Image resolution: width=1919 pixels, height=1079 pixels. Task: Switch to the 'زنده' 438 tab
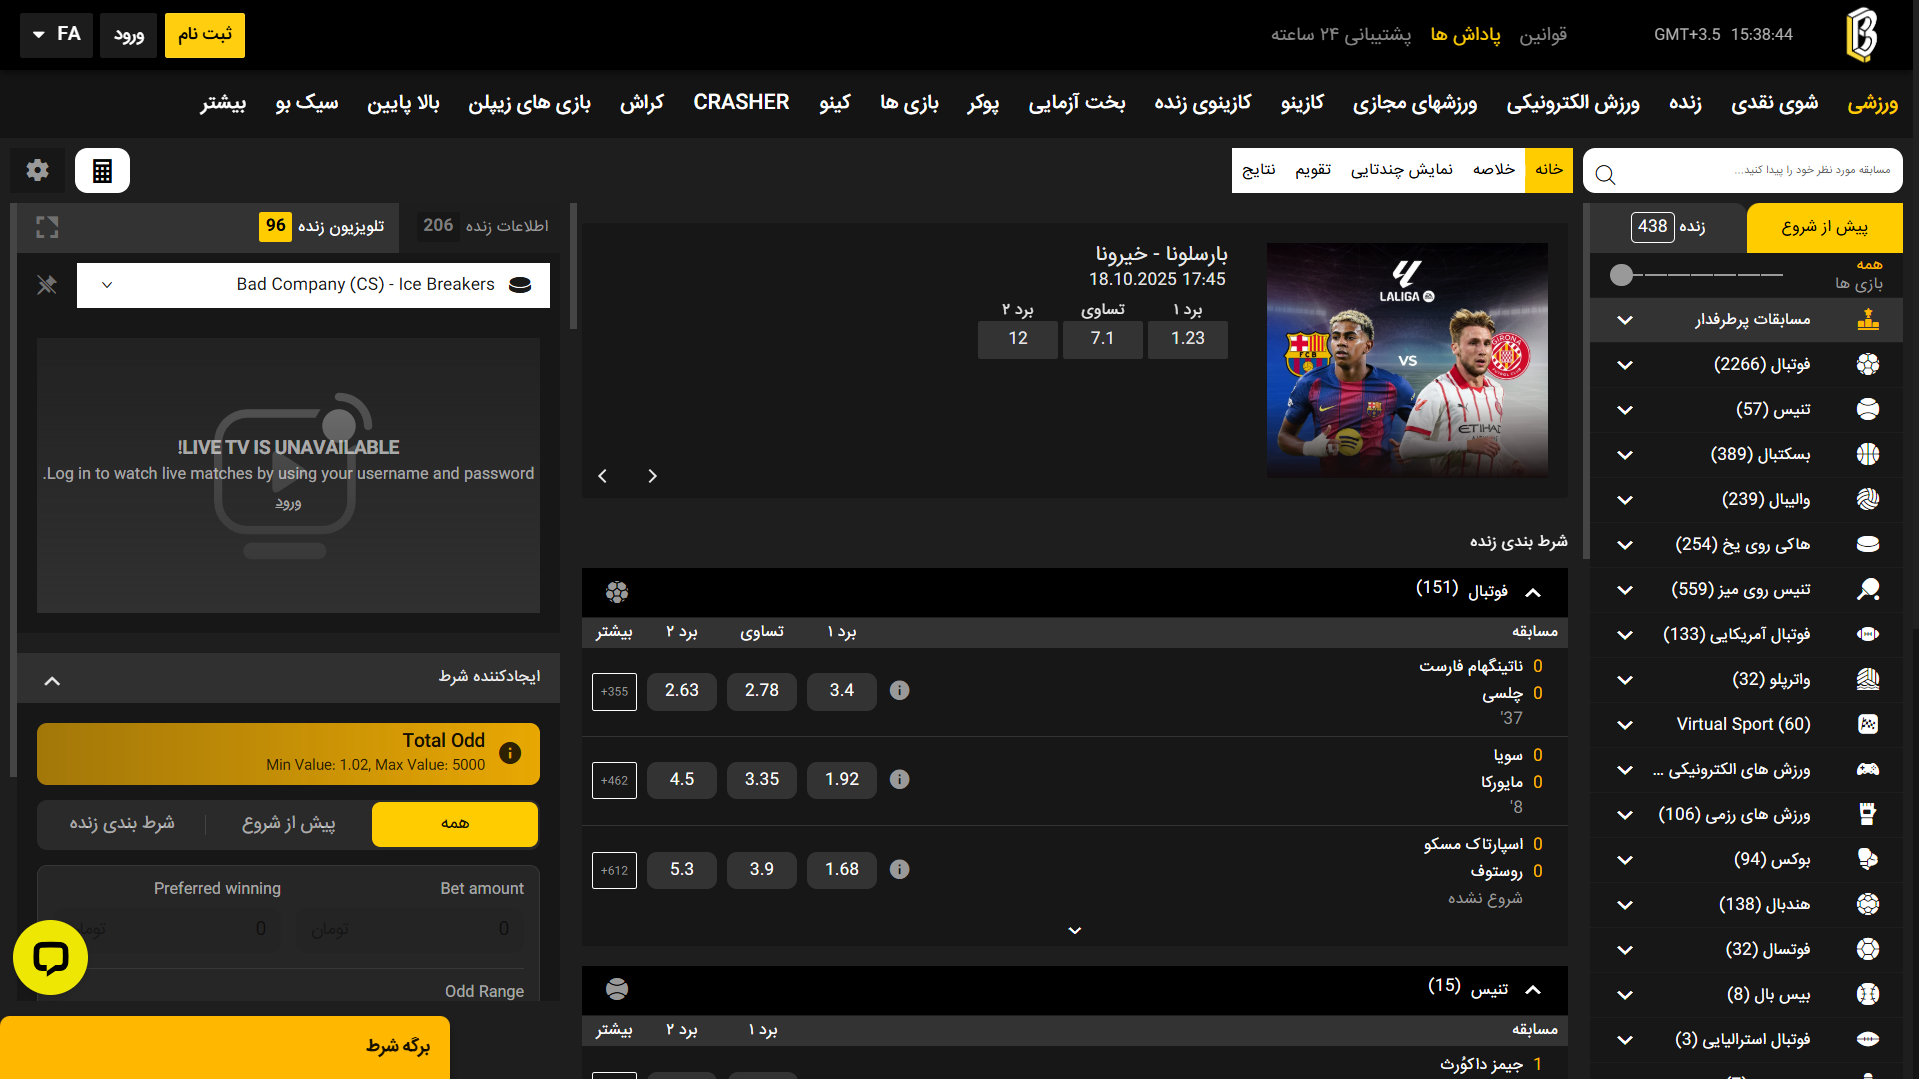click(1668, 227)
